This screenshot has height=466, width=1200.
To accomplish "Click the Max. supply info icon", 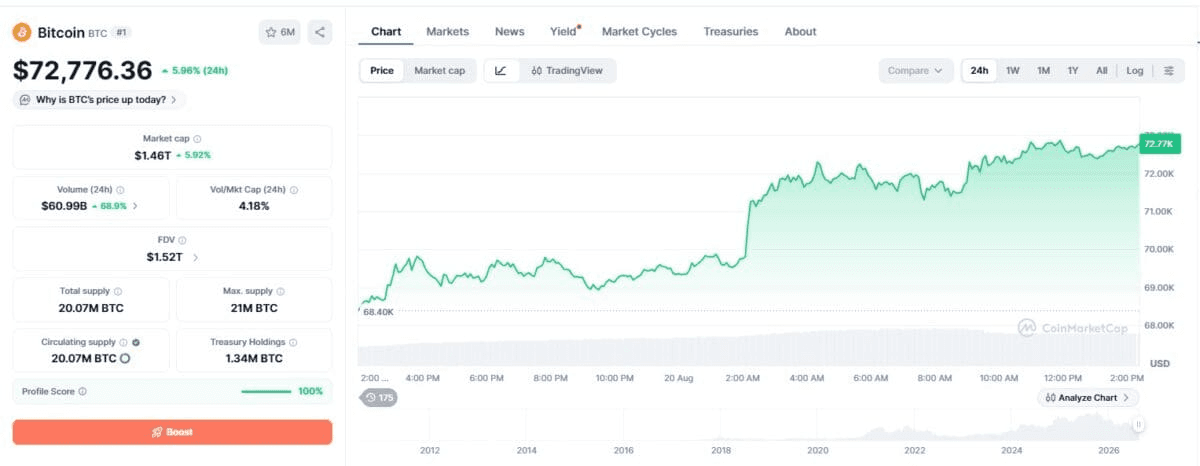I will point(281,291).
